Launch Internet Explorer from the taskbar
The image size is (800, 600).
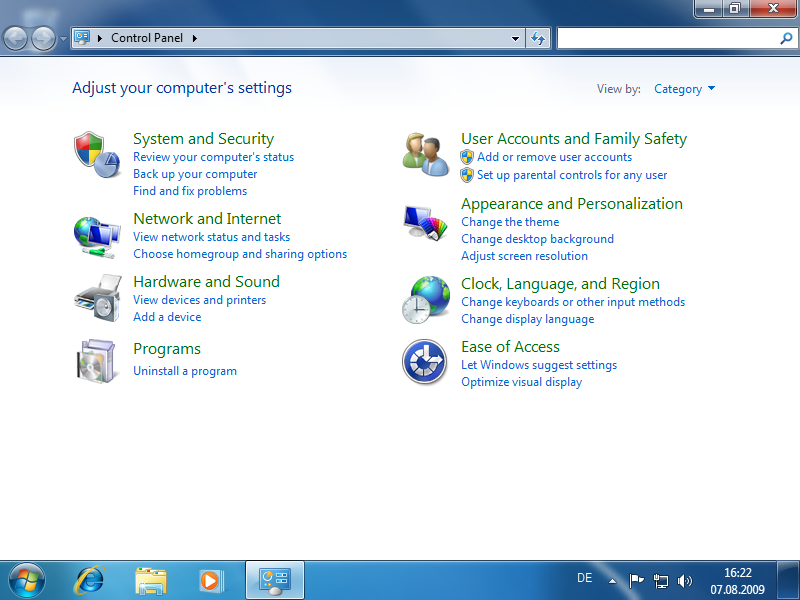coord(90,579)
